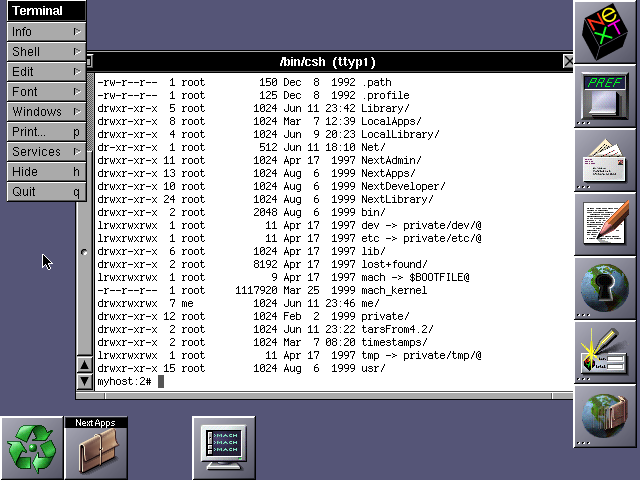Launch the Preferences app in the dock
This screenshot has height=480, width=640.
pyautogui.click(x=605, y=96)
